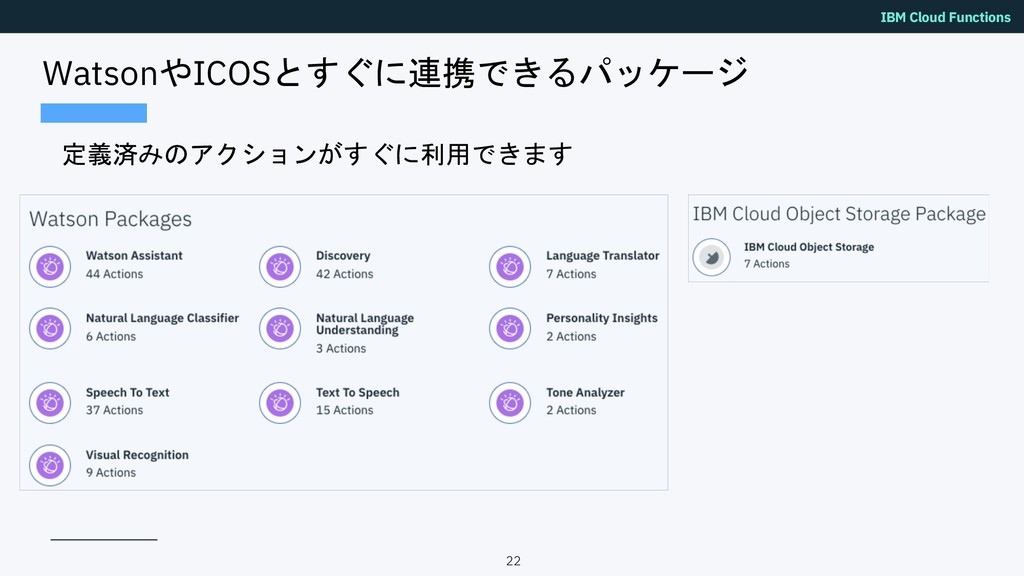Viewport: 1024px width, 576px height.
Task: Click the Watson Assistant package icon
Action: coord(50,266)
